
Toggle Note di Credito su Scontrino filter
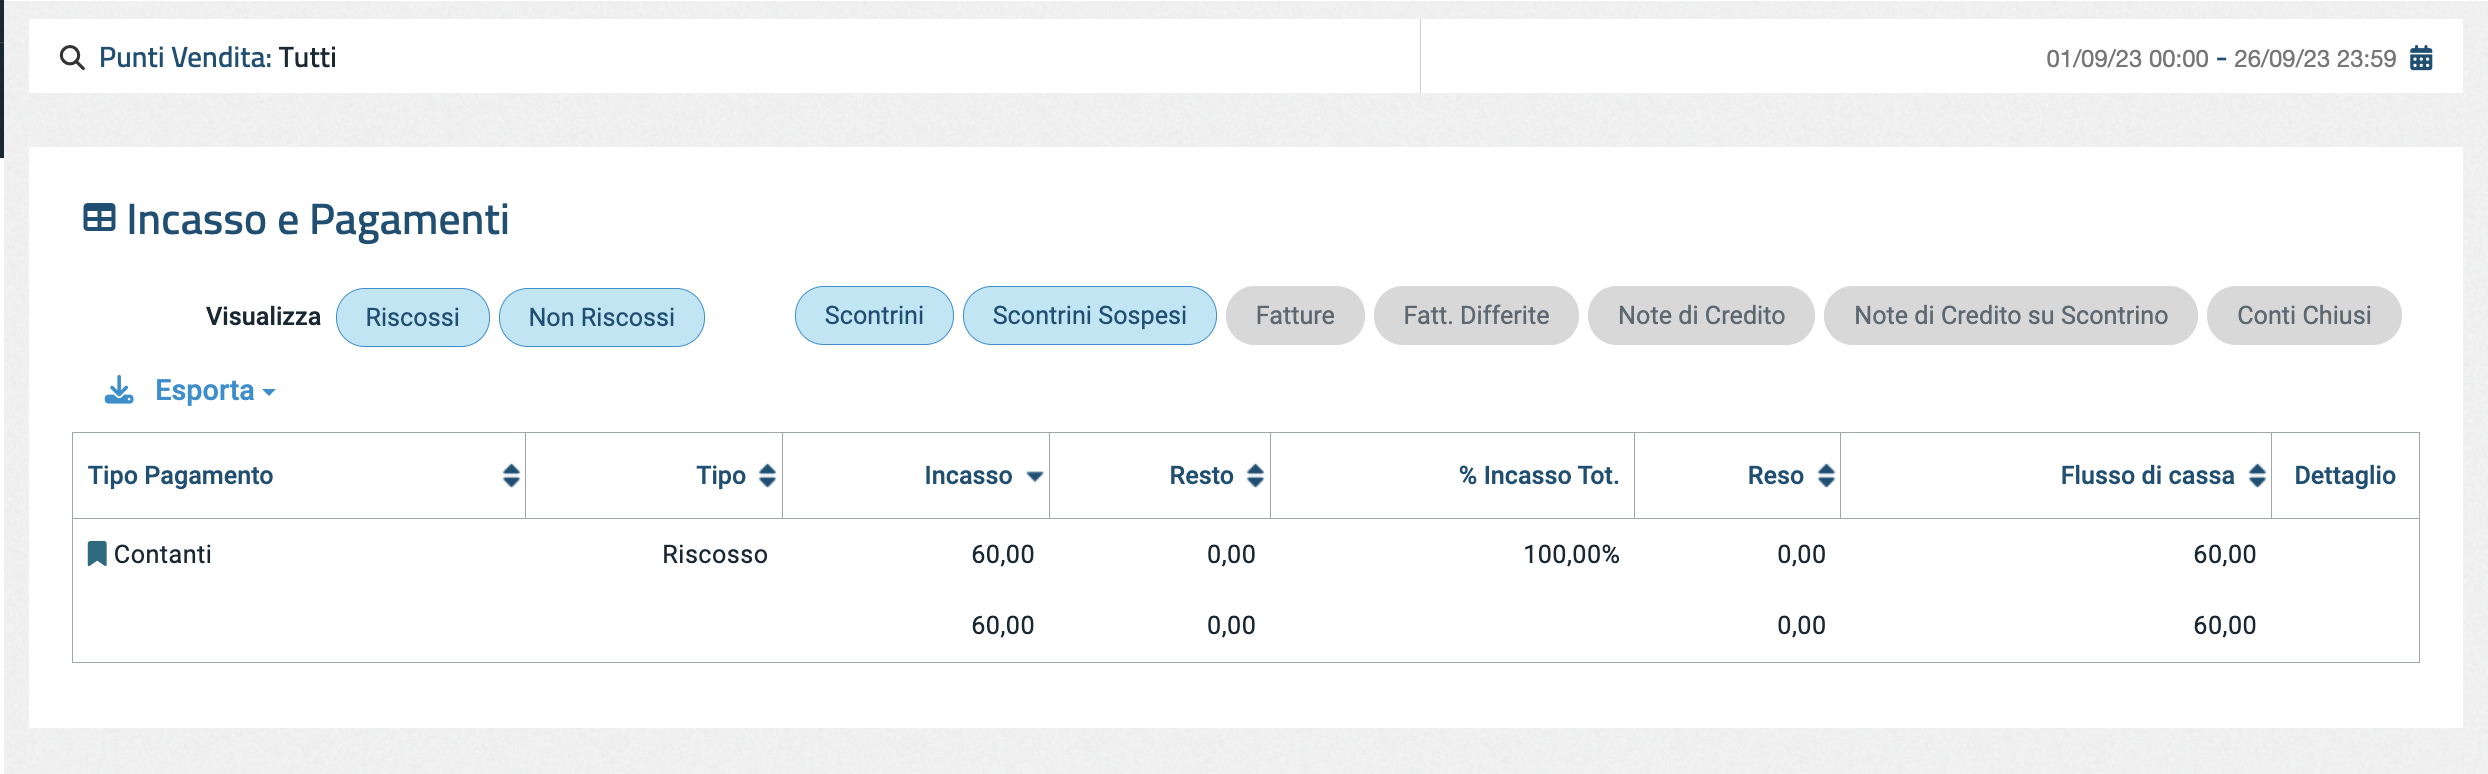pyautogui.click(x=2010, y=316)
